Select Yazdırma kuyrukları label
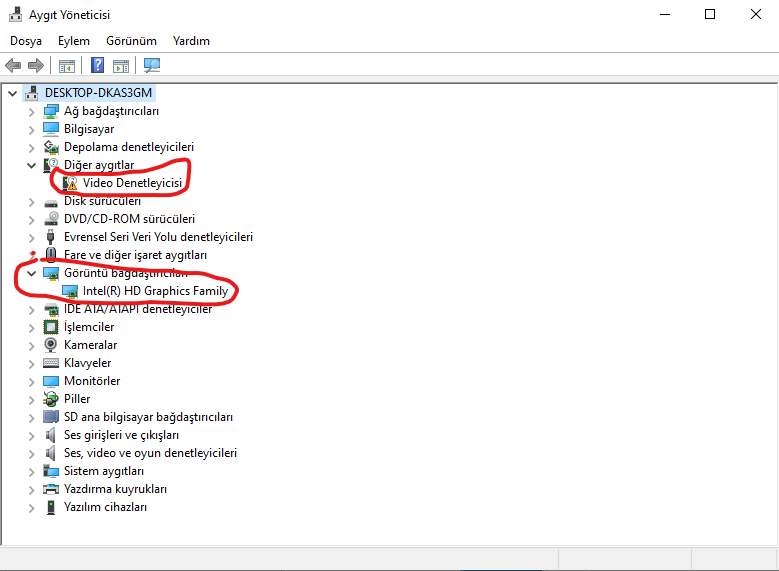 [115, 489]
